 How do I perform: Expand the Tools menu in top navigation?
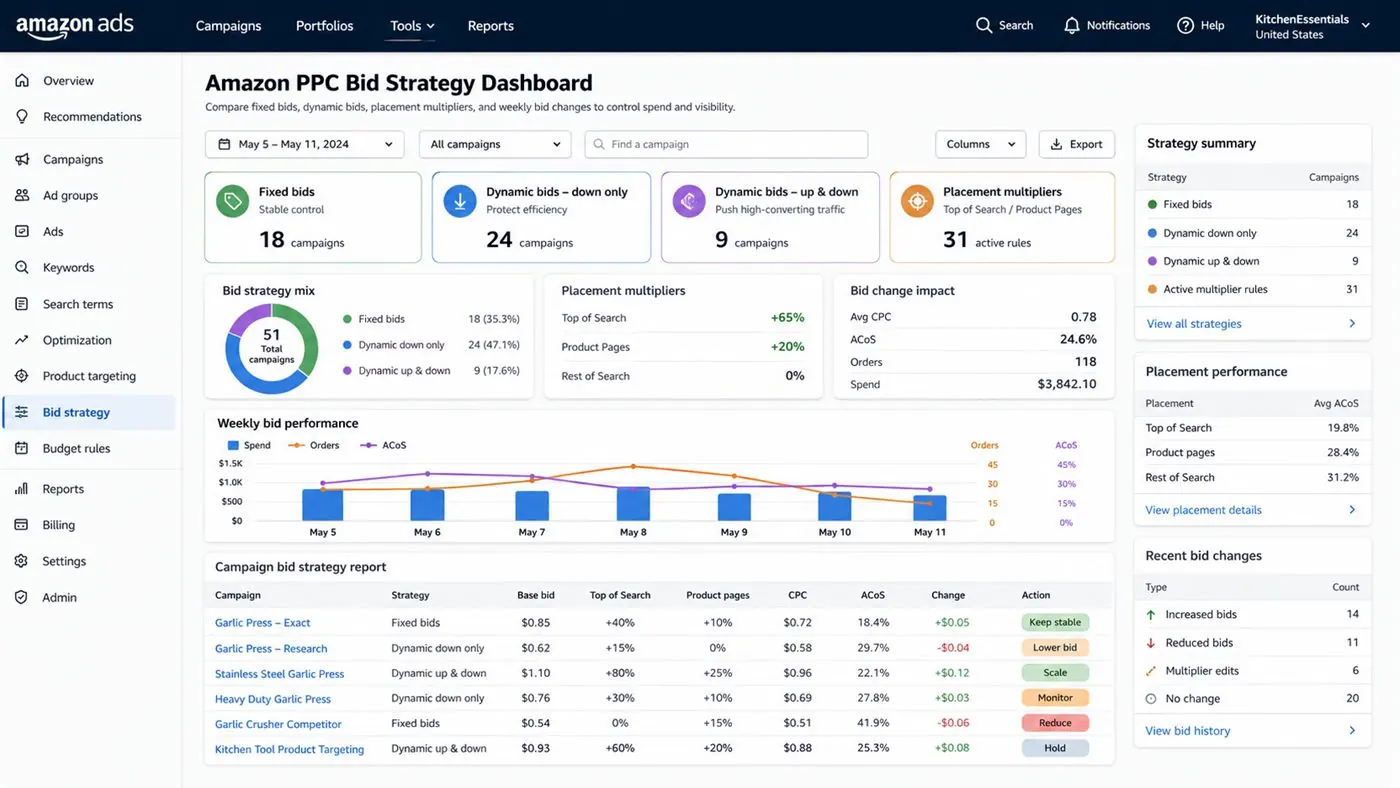point(412,26)
